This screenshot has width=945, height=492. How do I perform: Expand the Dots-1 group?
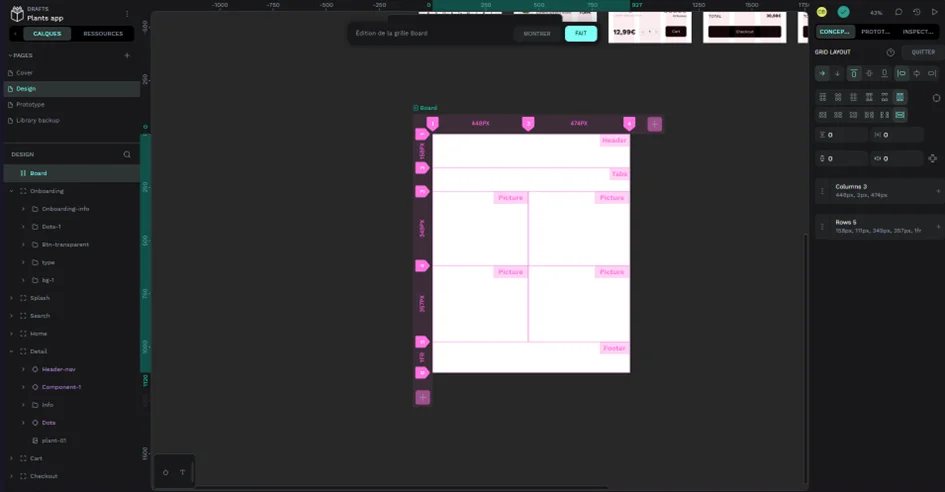[23, 227]
